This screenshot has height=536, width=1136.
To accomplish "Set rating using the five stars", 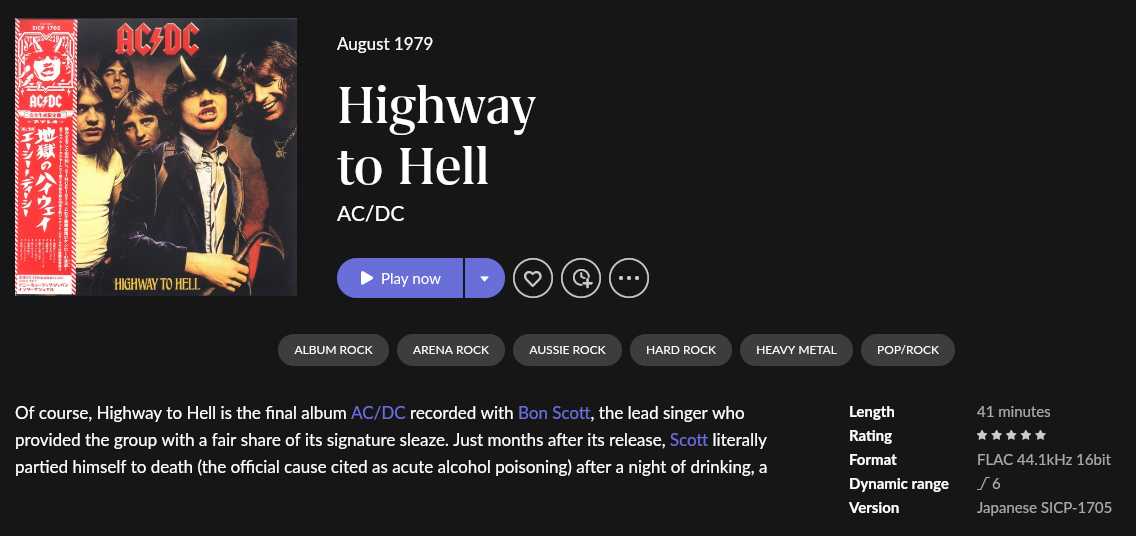I will tap(1011, 436).
